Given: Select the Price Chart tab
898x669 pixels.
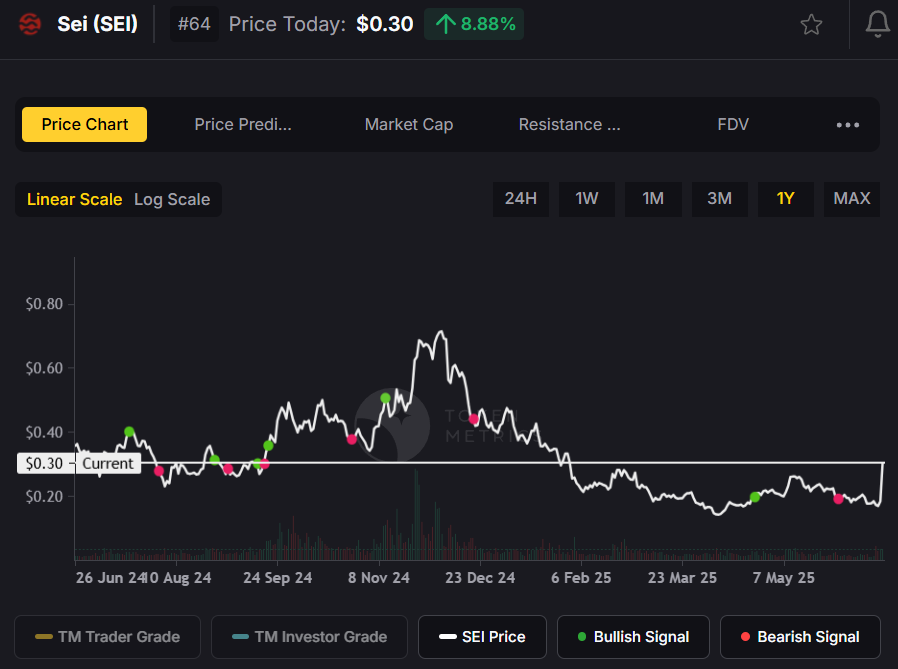Looking at the screenshot, I should pos(84,124).
